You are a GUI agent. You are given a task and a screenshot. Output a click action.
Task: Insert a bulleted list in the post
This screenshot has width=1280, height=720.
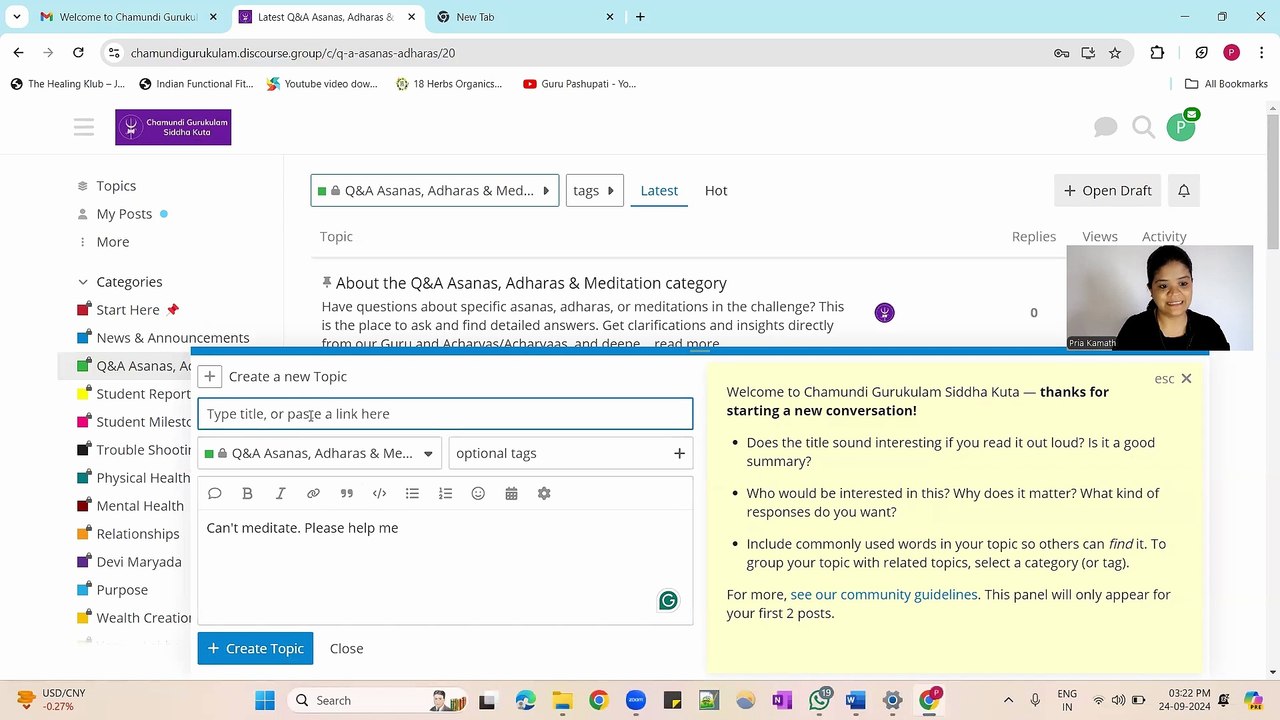click(x=412, y=493)
